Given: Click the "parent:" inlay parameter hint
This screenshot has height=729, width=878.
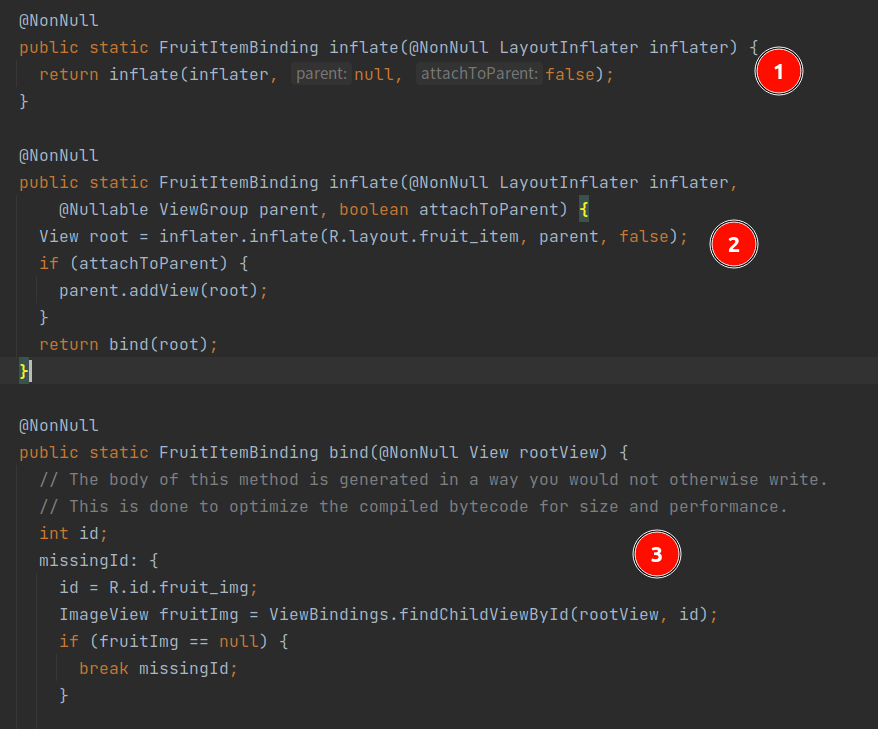Looking at the screenshot, I should point(321,73).
